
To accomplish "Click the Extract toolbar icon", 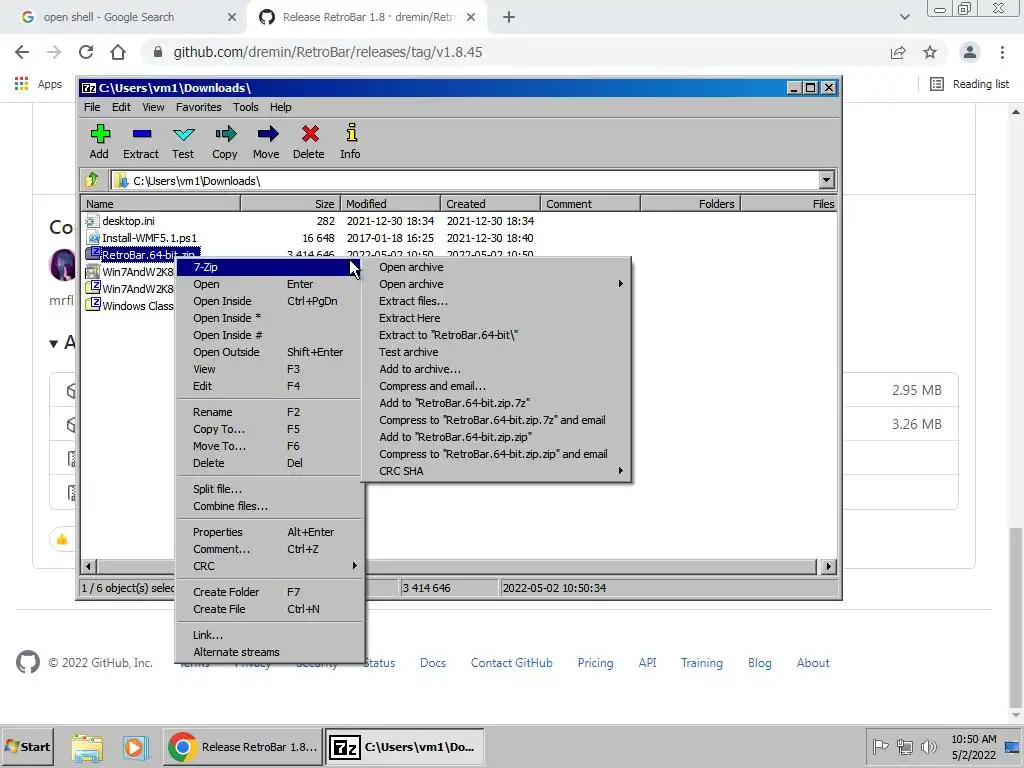I will [x=141, y=141].
